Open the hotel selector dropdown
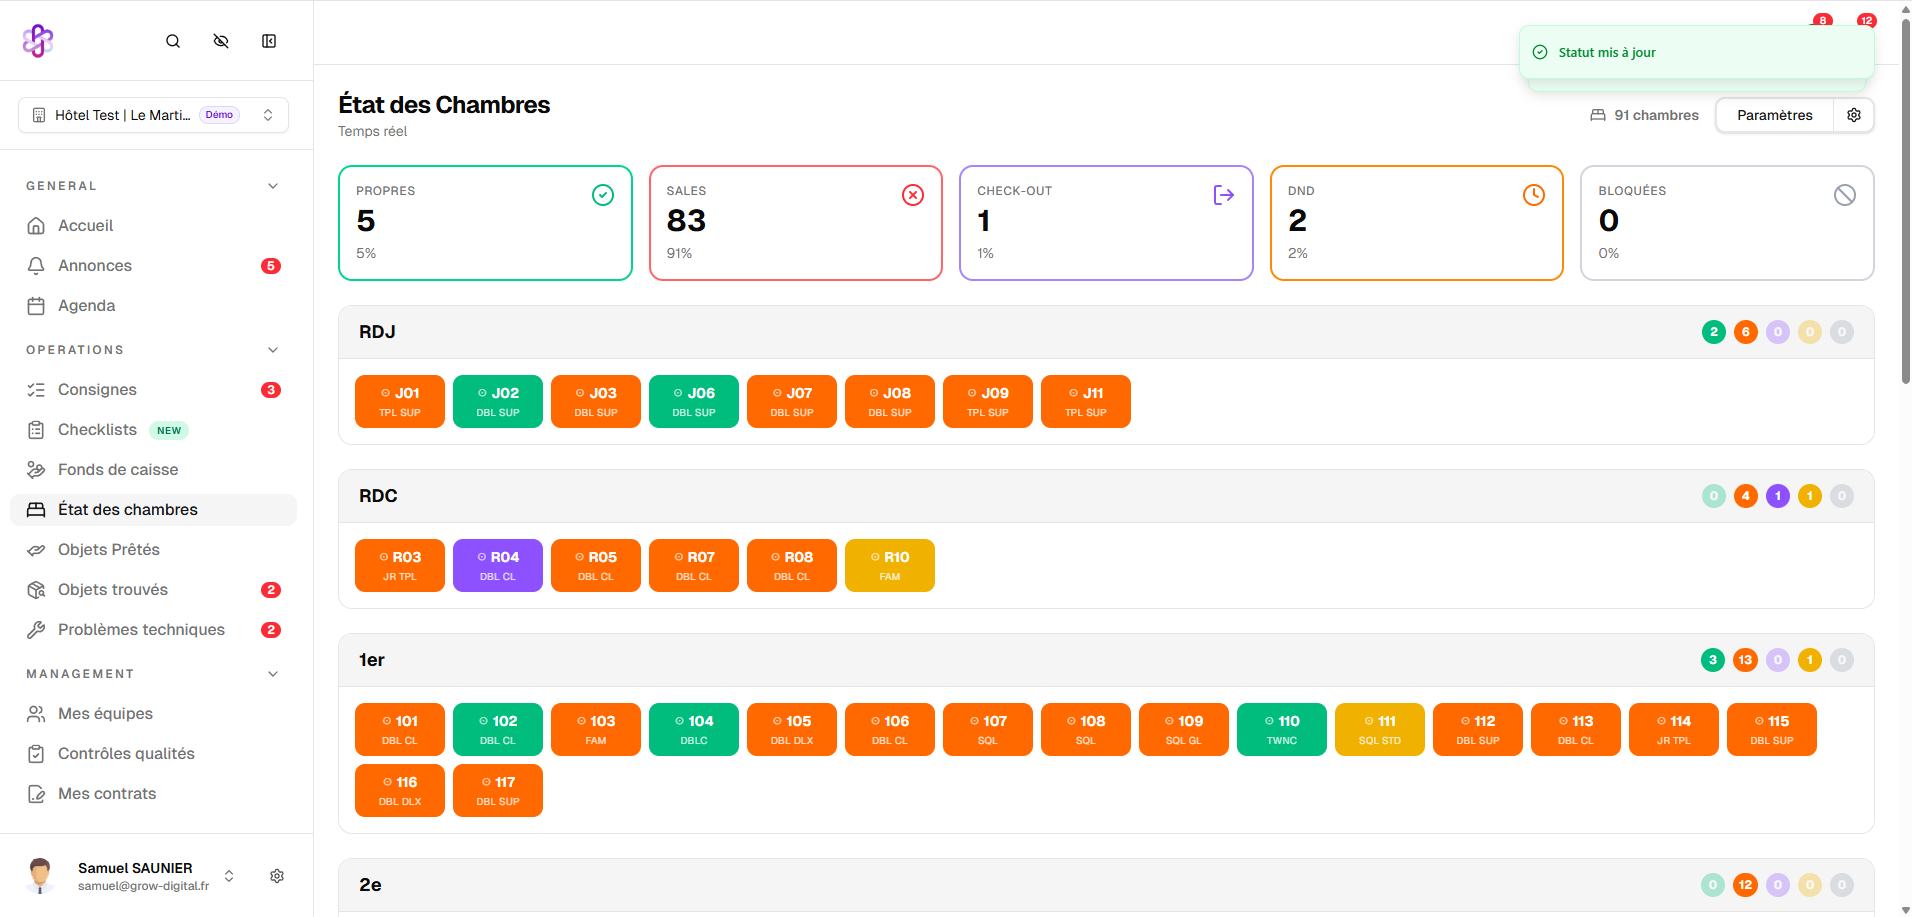This screenshot has height=917, width=1912. point(153,115)
